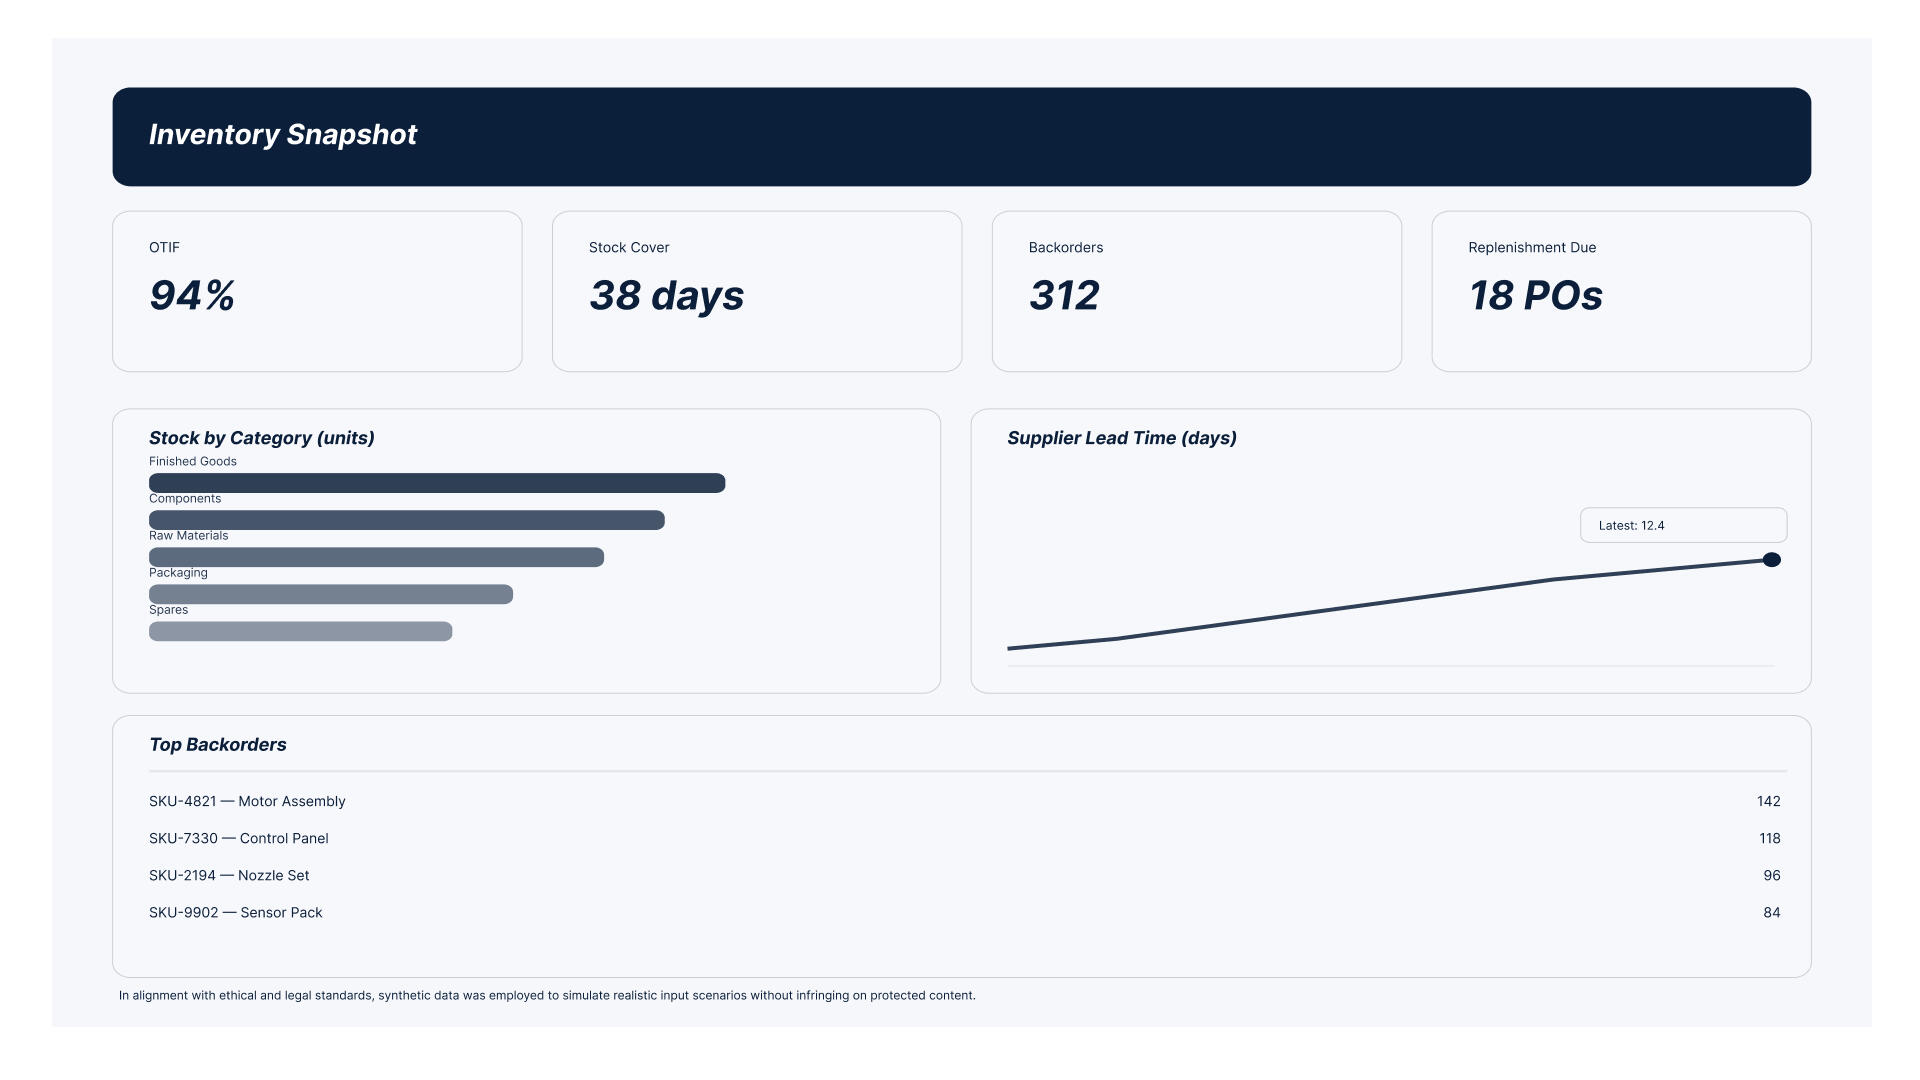Click the Finished Goods bar

click(x=437, y=484)
